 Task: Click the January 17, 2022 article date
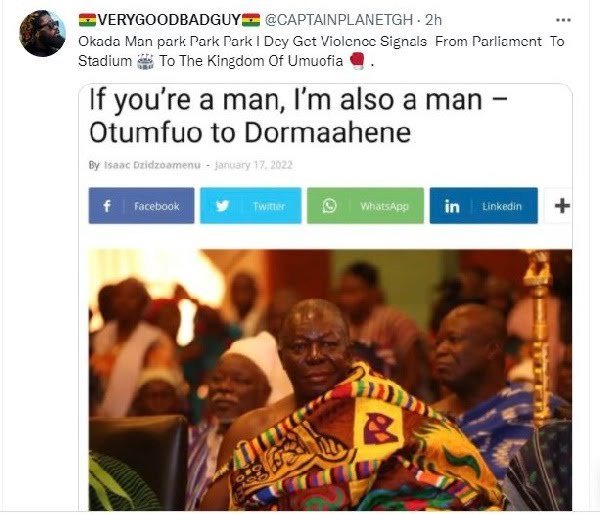point(254,165)
